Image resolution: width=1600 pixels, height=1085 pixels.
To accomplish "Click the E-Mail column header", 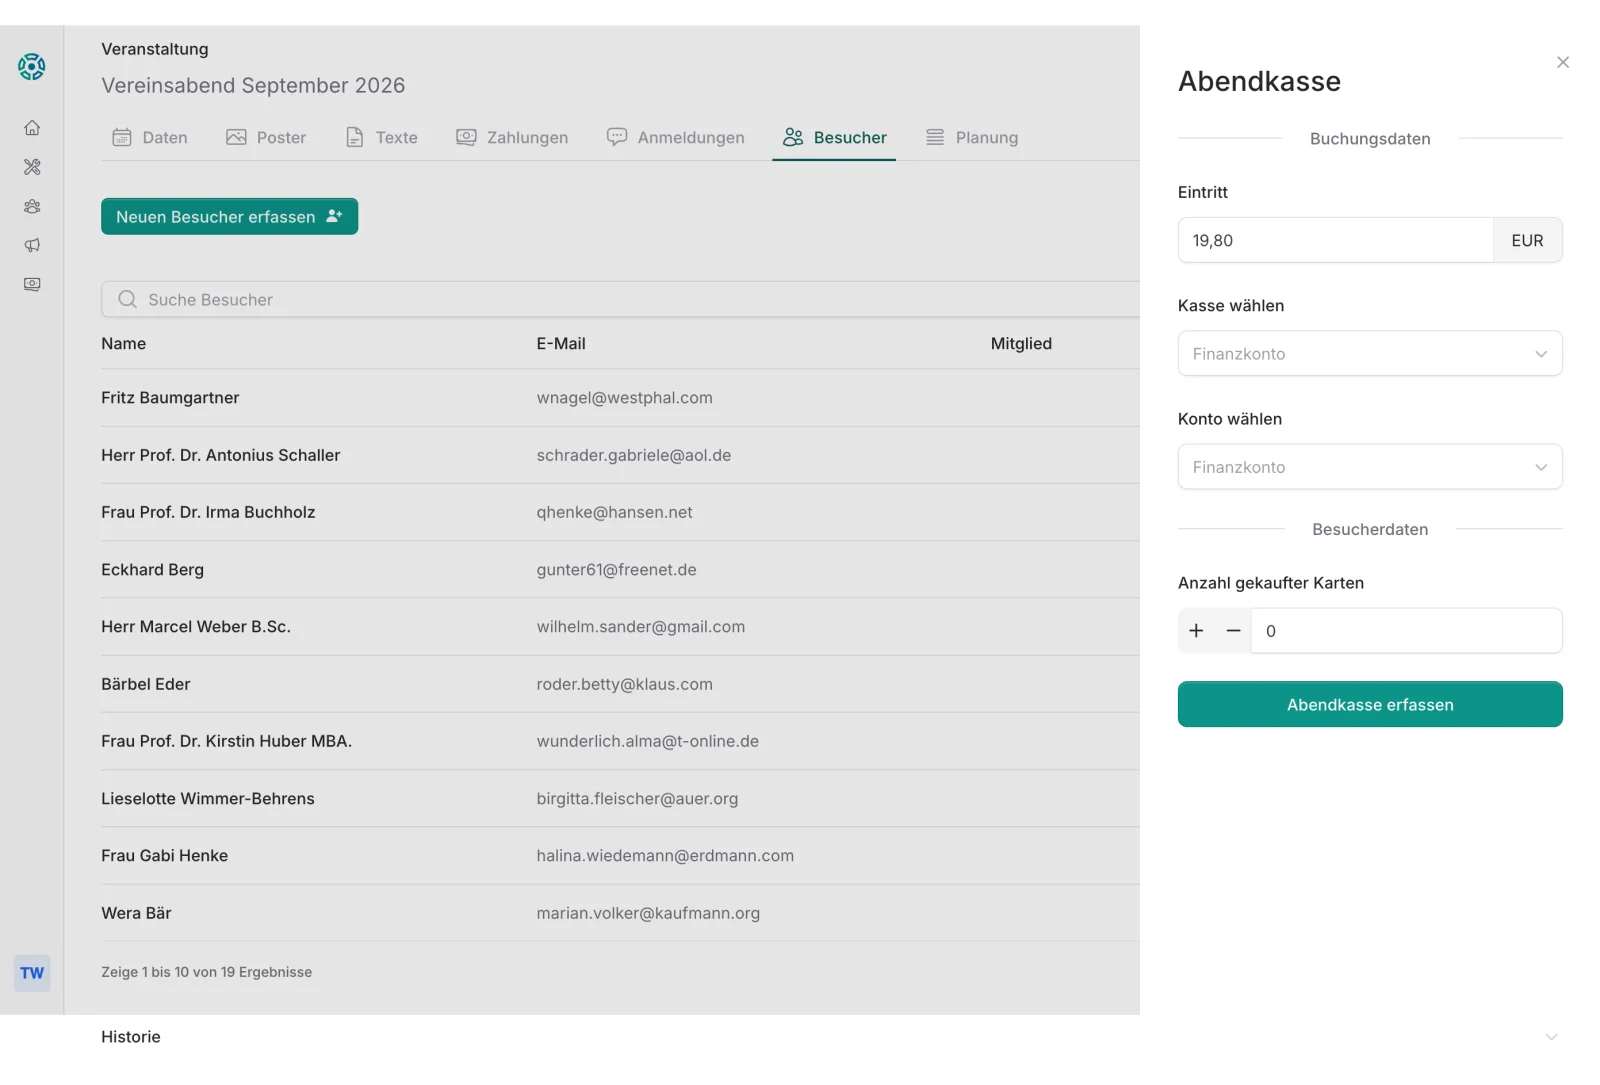I will (x=561, y=343).
